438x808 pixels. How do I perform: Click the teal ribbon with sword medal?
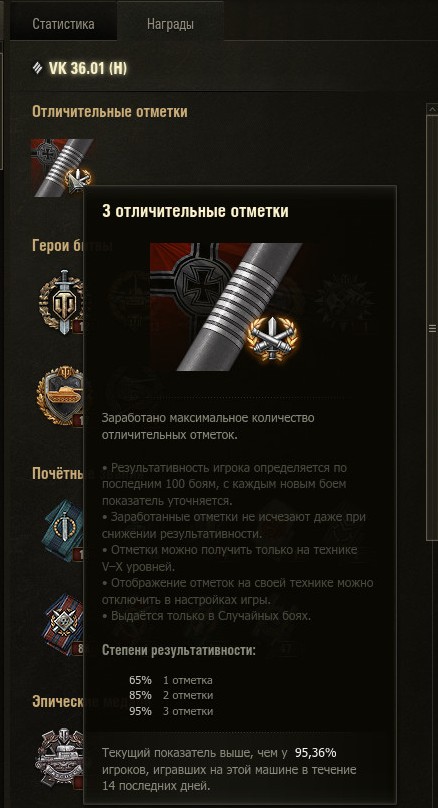[x=64, y=530]
